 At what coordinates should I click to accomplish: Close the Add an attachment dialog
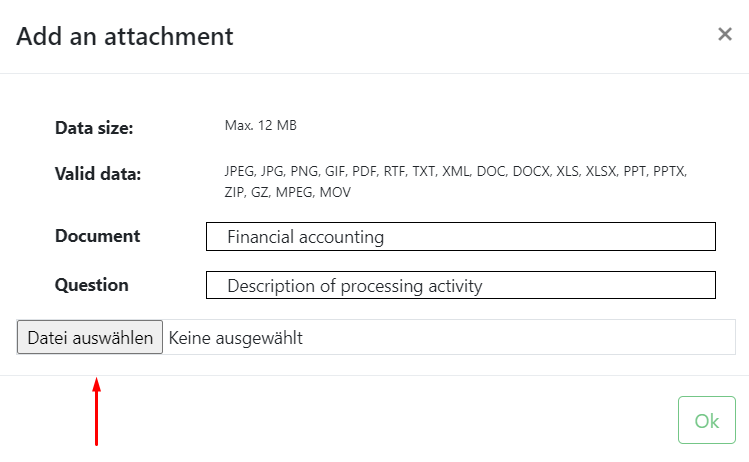click(725, 34)
